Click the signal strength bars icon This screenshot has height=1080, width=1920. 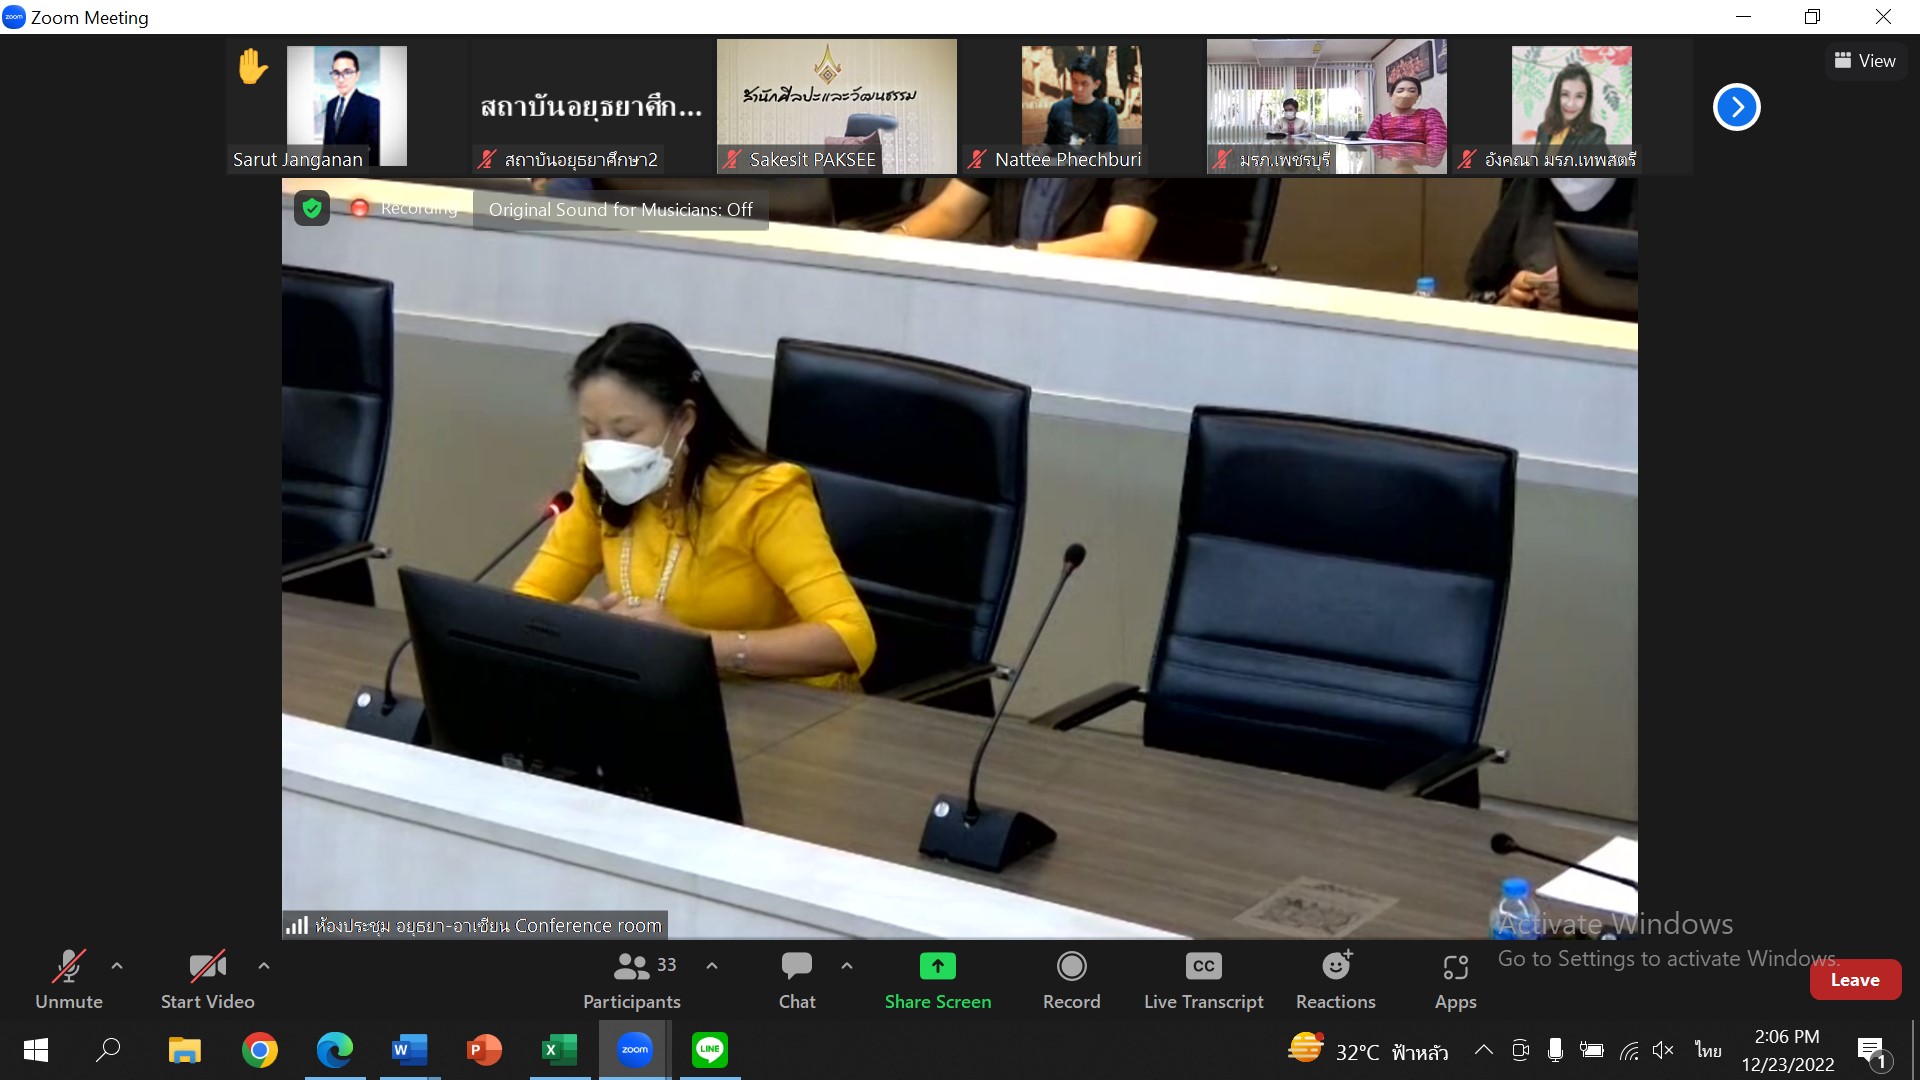[297, 926]
